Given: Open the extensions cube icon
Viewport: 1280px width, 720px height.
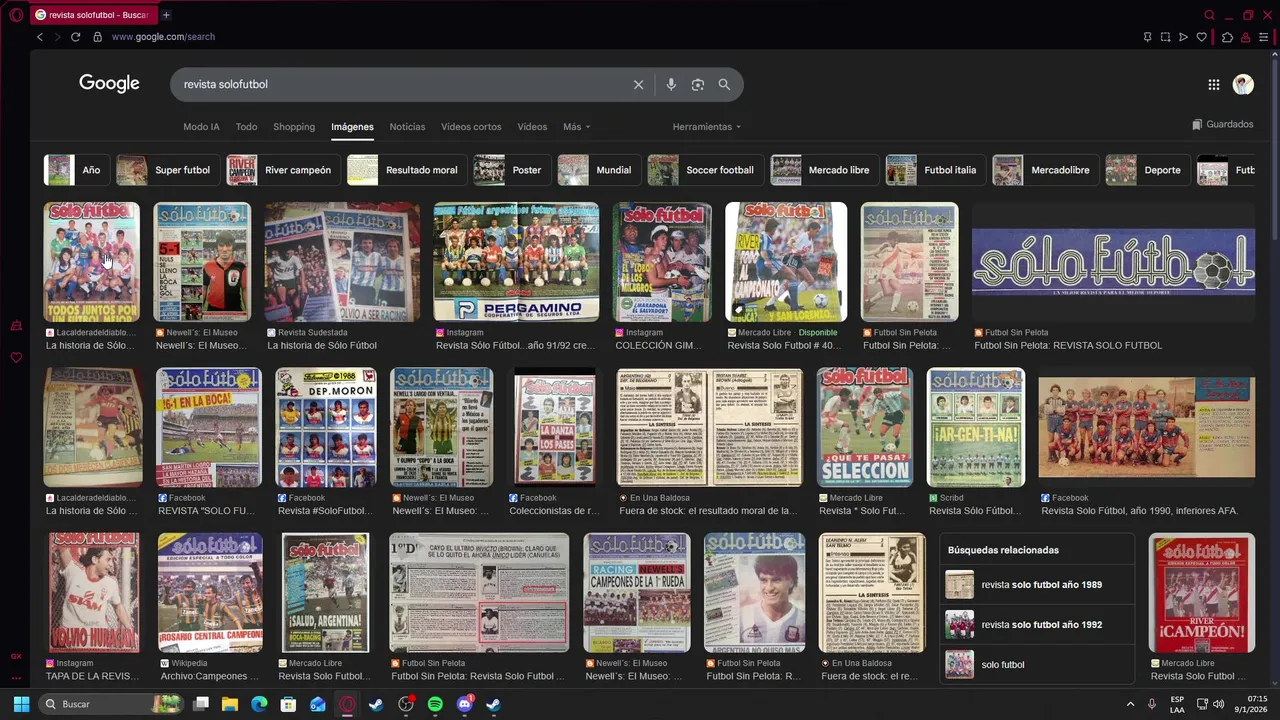Looking at the screenshot, I should (x=1227, y=37).
